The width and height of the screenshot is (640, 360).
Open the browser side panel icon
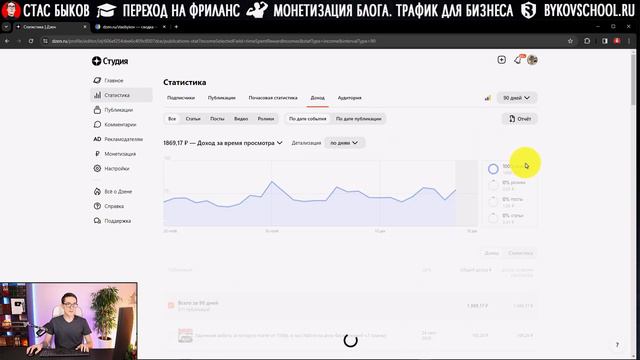604,41
